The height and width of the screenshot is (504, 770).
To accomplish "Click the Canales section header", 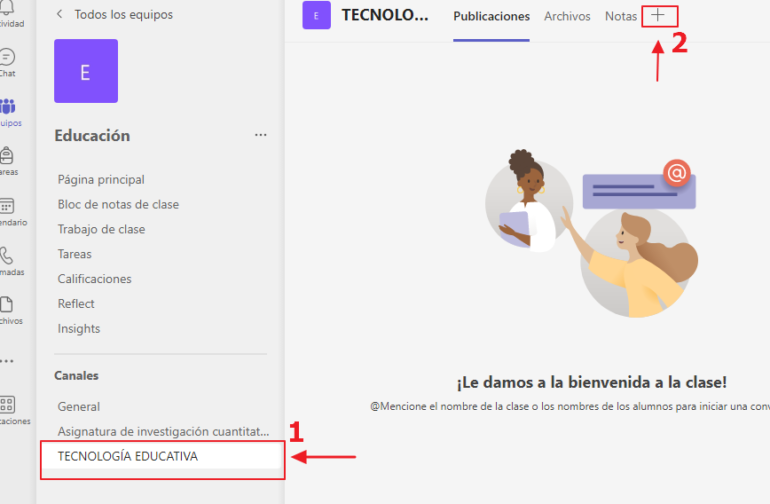I will (x=77, y=376).
